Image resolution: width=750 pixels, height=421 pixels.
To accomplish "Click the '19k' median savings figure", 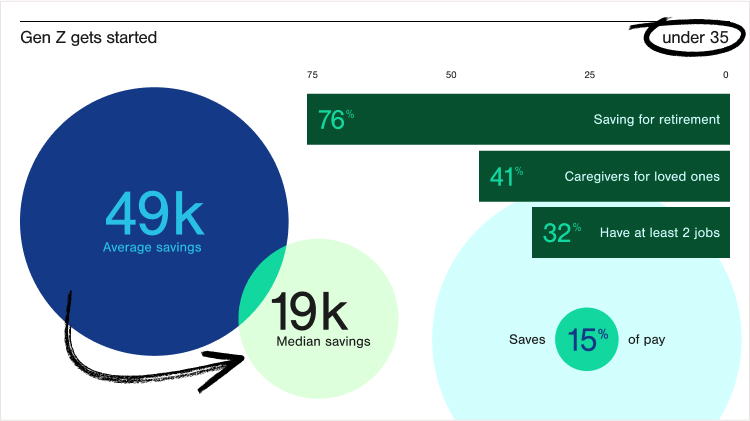I will coord(309,312).
